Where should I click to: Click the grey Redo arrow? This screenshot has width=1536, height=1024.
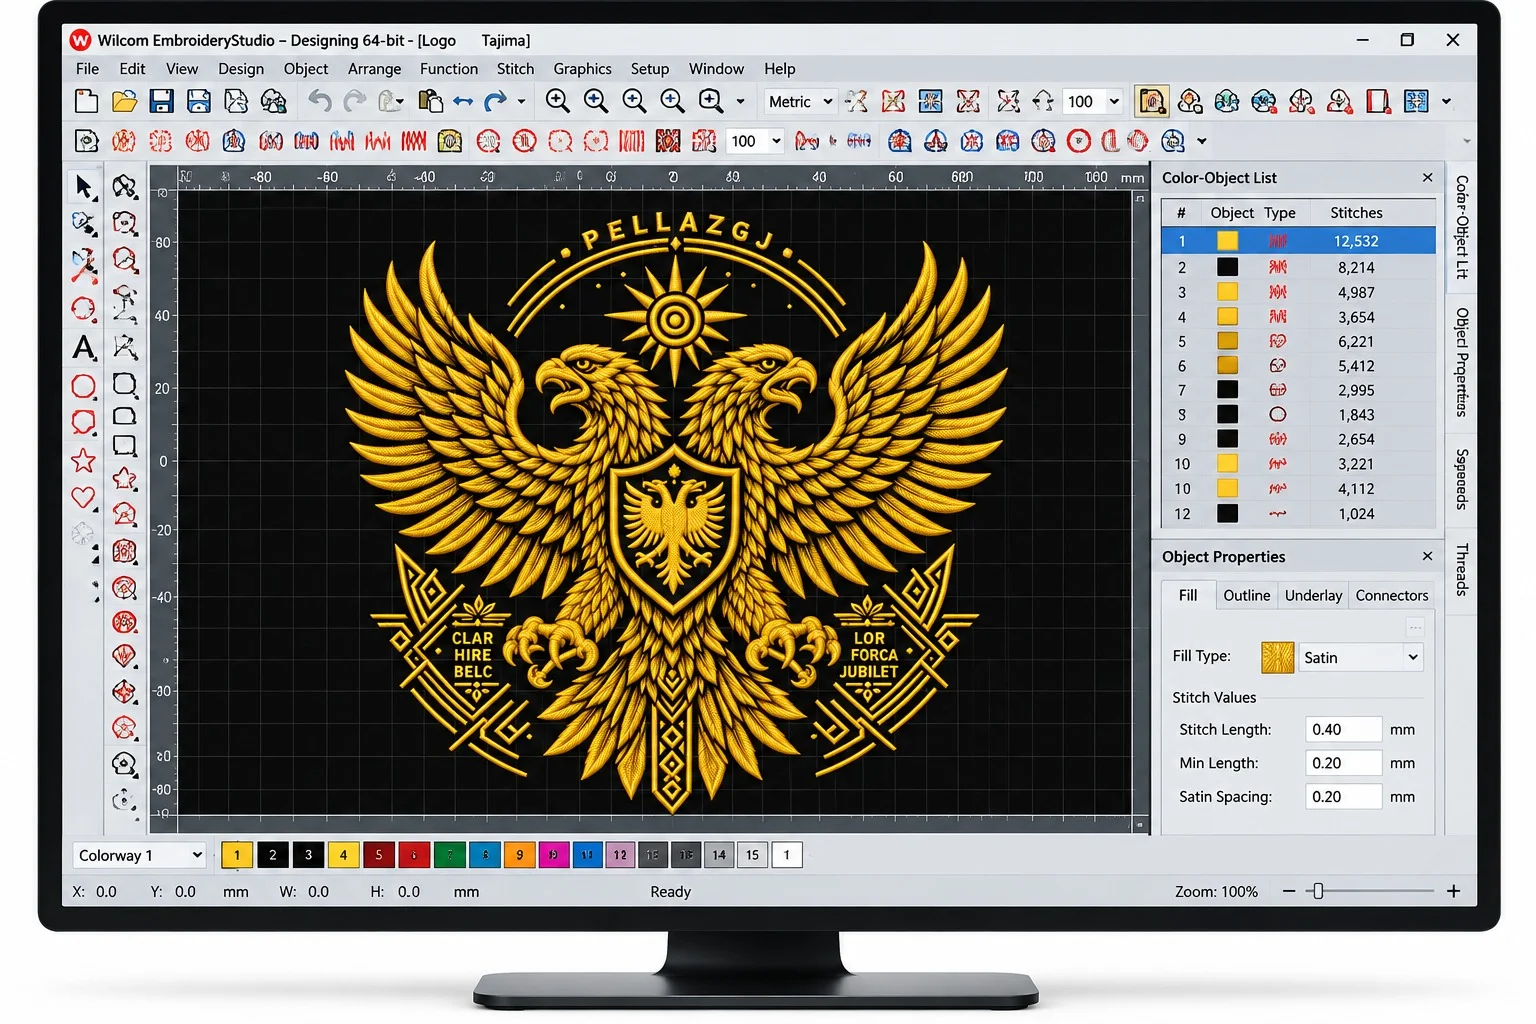[x=354, y=101]
